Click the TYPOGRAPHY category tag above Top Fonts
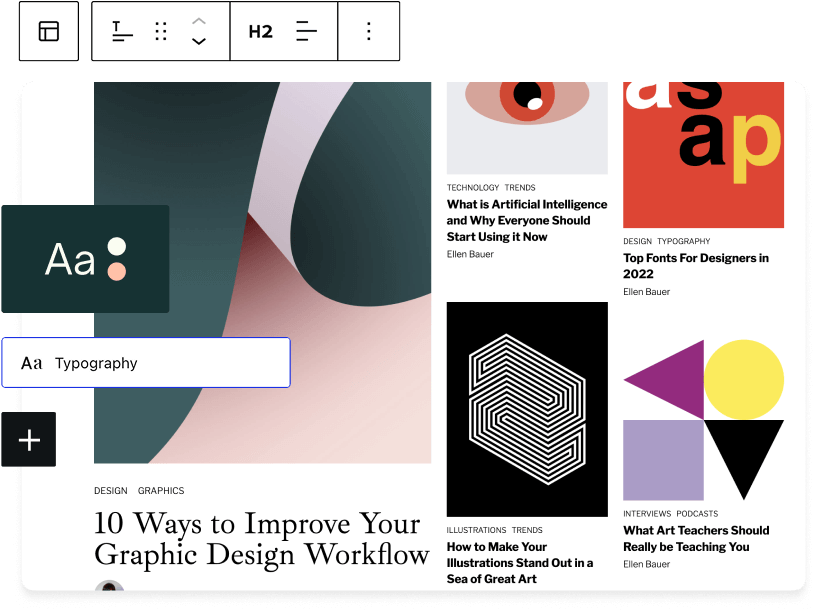Image resolution: width=817 pixels, height=610 pixels. coord(683,241)
